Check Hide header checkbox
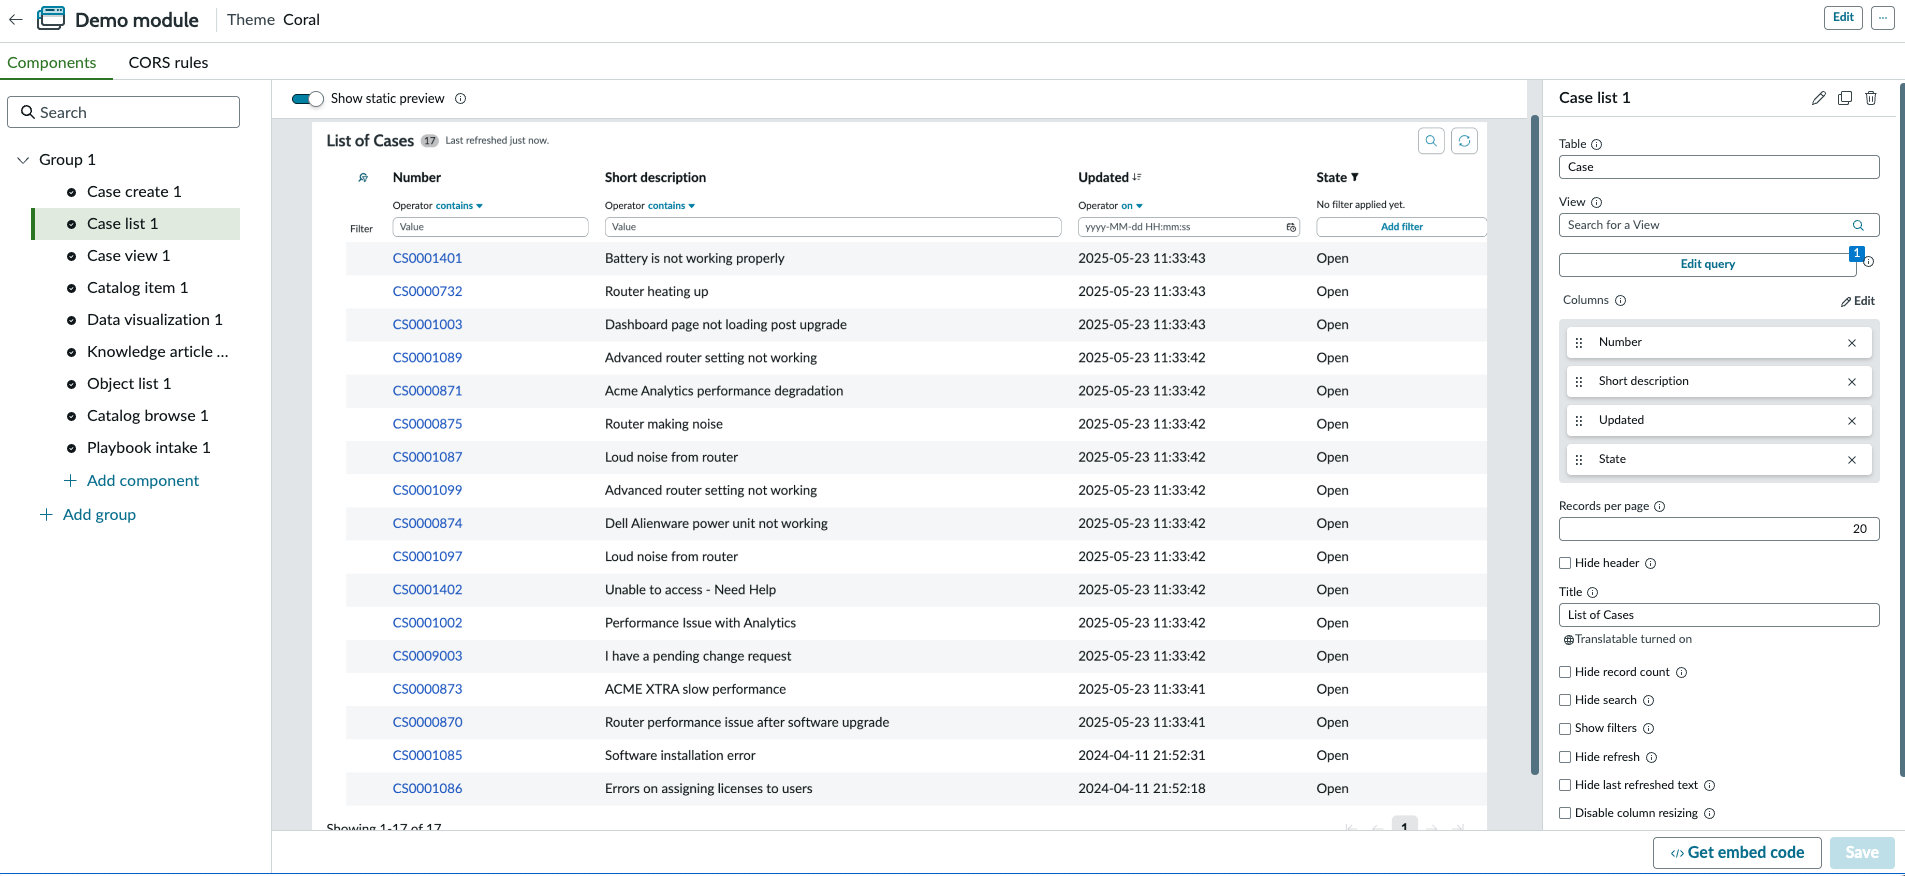This screenshot has width=1905, height=876. pos(1565,563)
